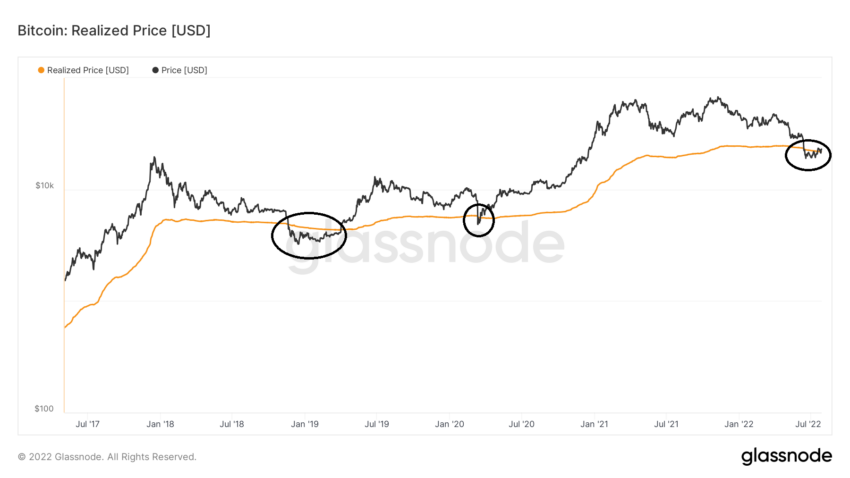Click the $10k y-axis label

click(x=44, y=185)
